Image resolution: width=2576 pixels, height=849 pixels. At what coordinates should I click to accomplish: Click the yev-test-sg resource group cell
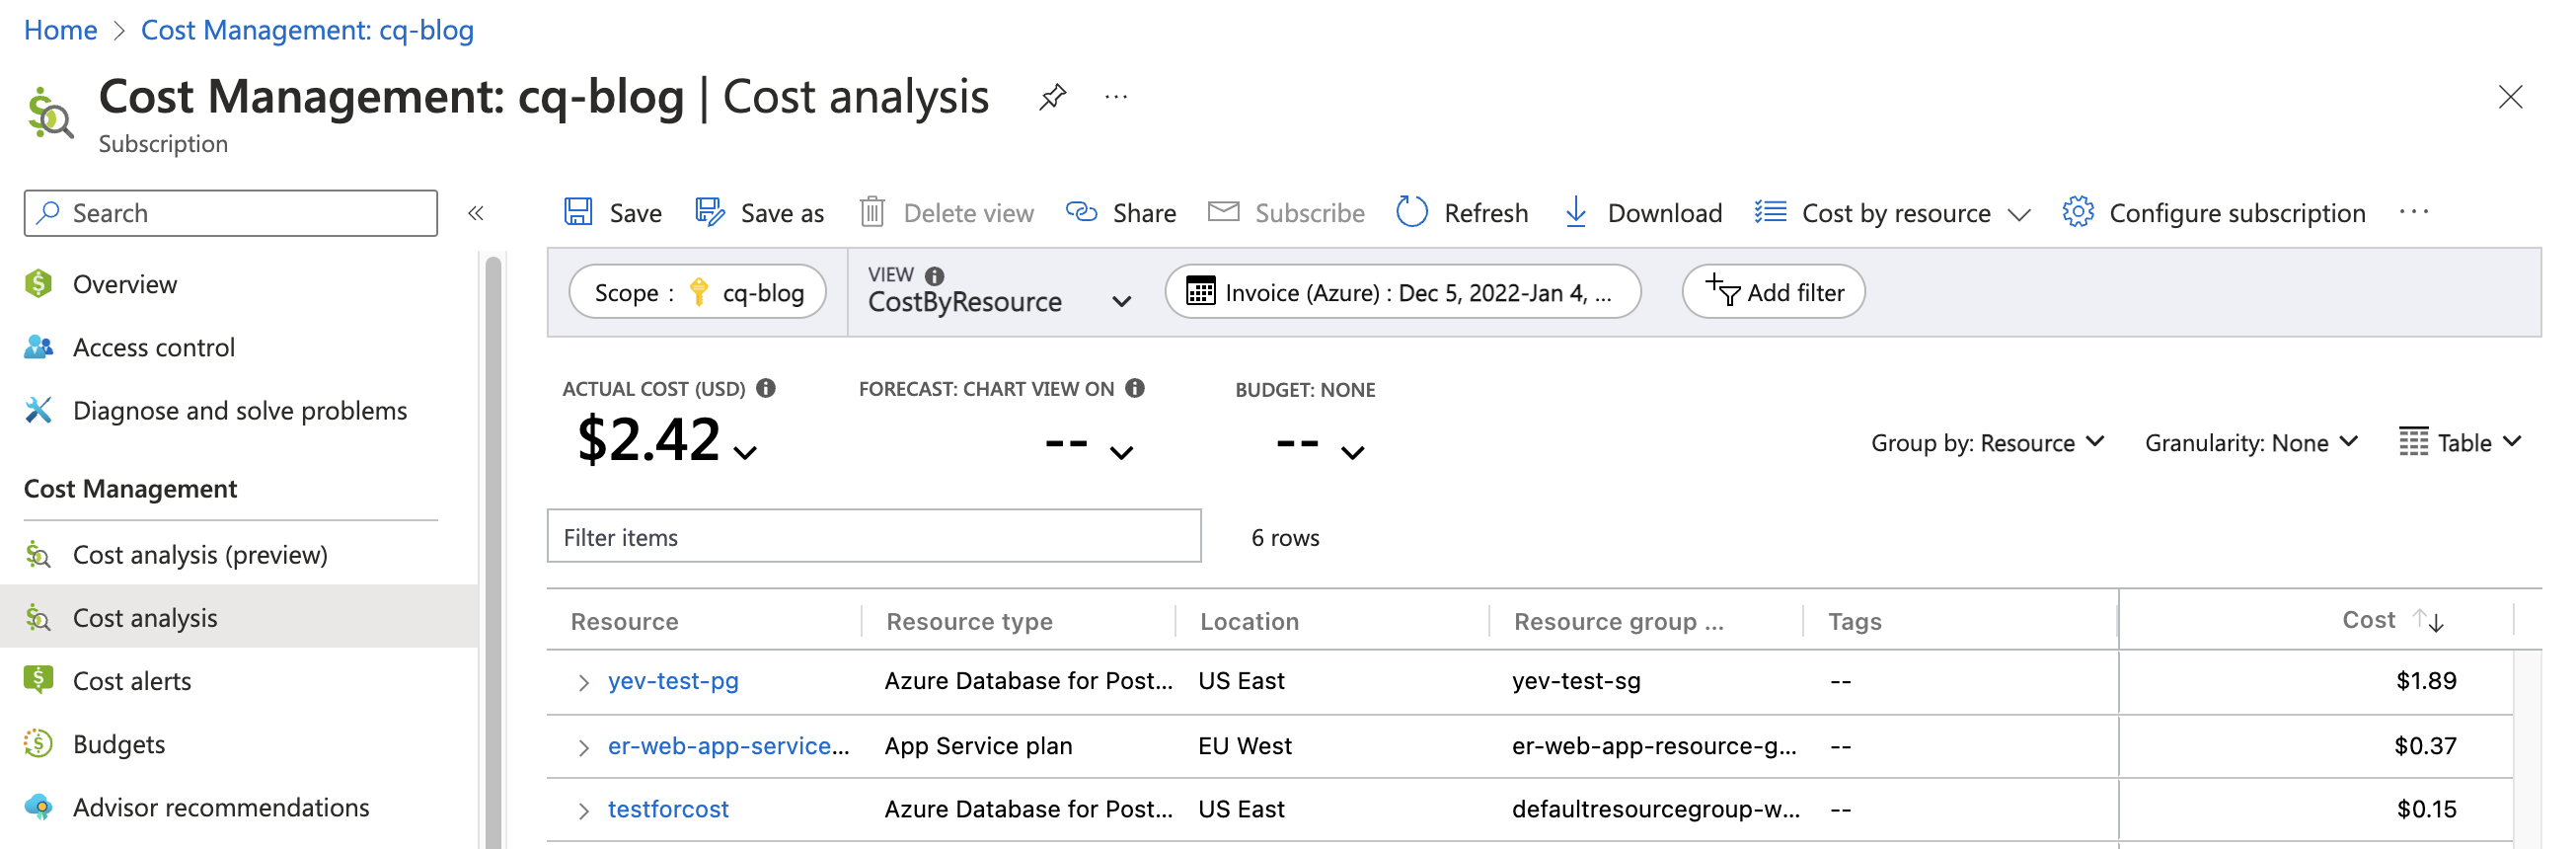1576,681
